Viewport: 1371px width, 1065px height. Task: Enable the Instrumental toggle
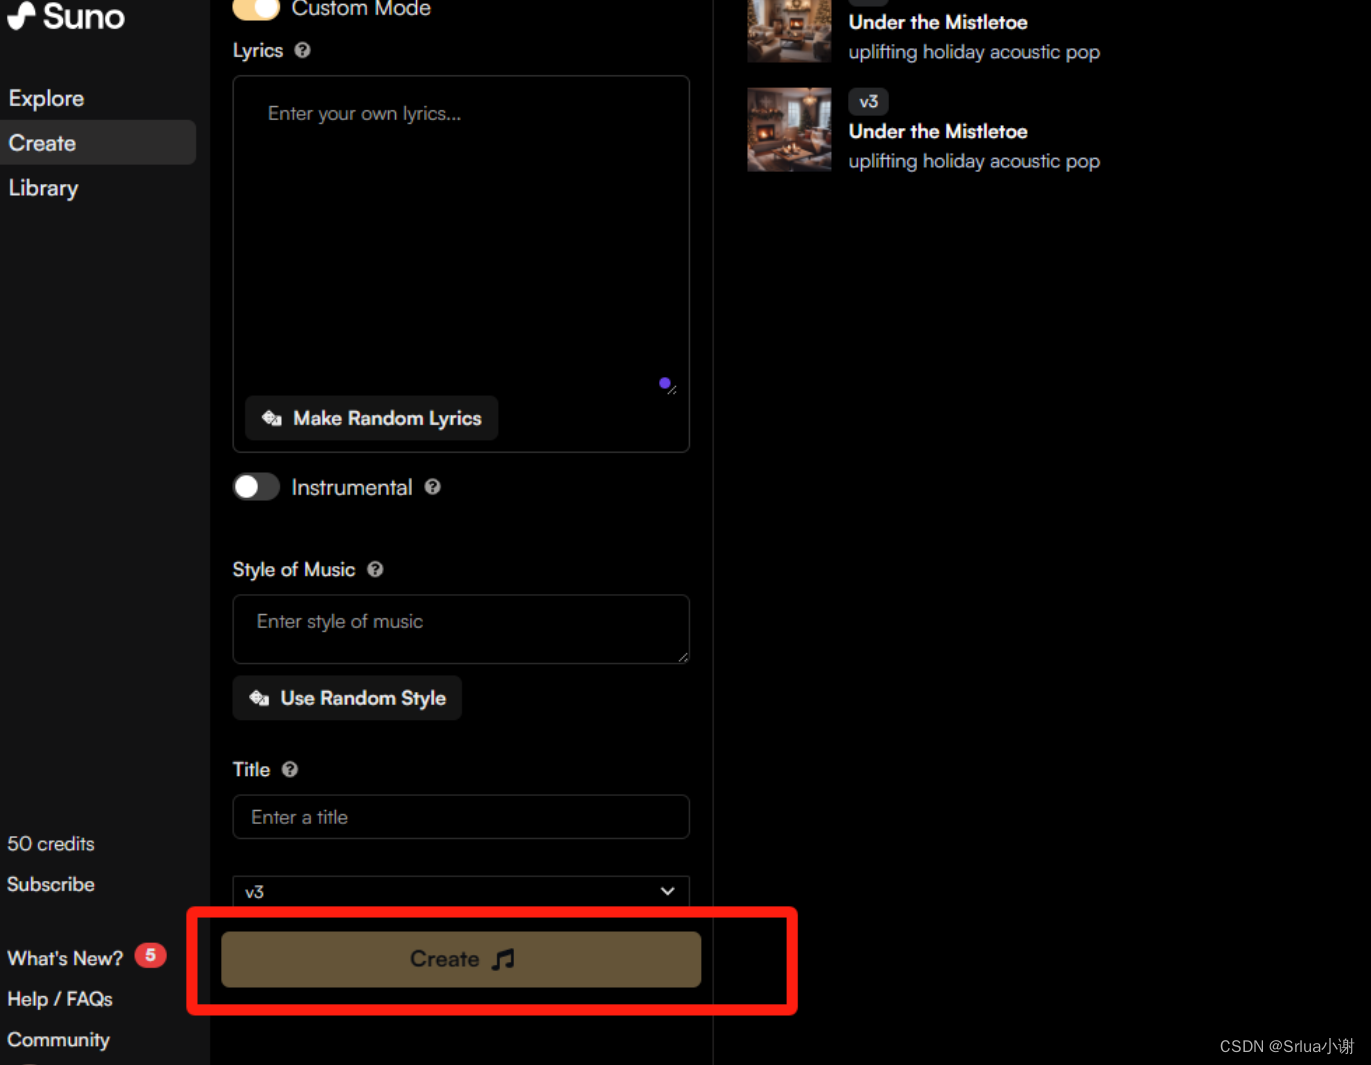pos(256,487)
